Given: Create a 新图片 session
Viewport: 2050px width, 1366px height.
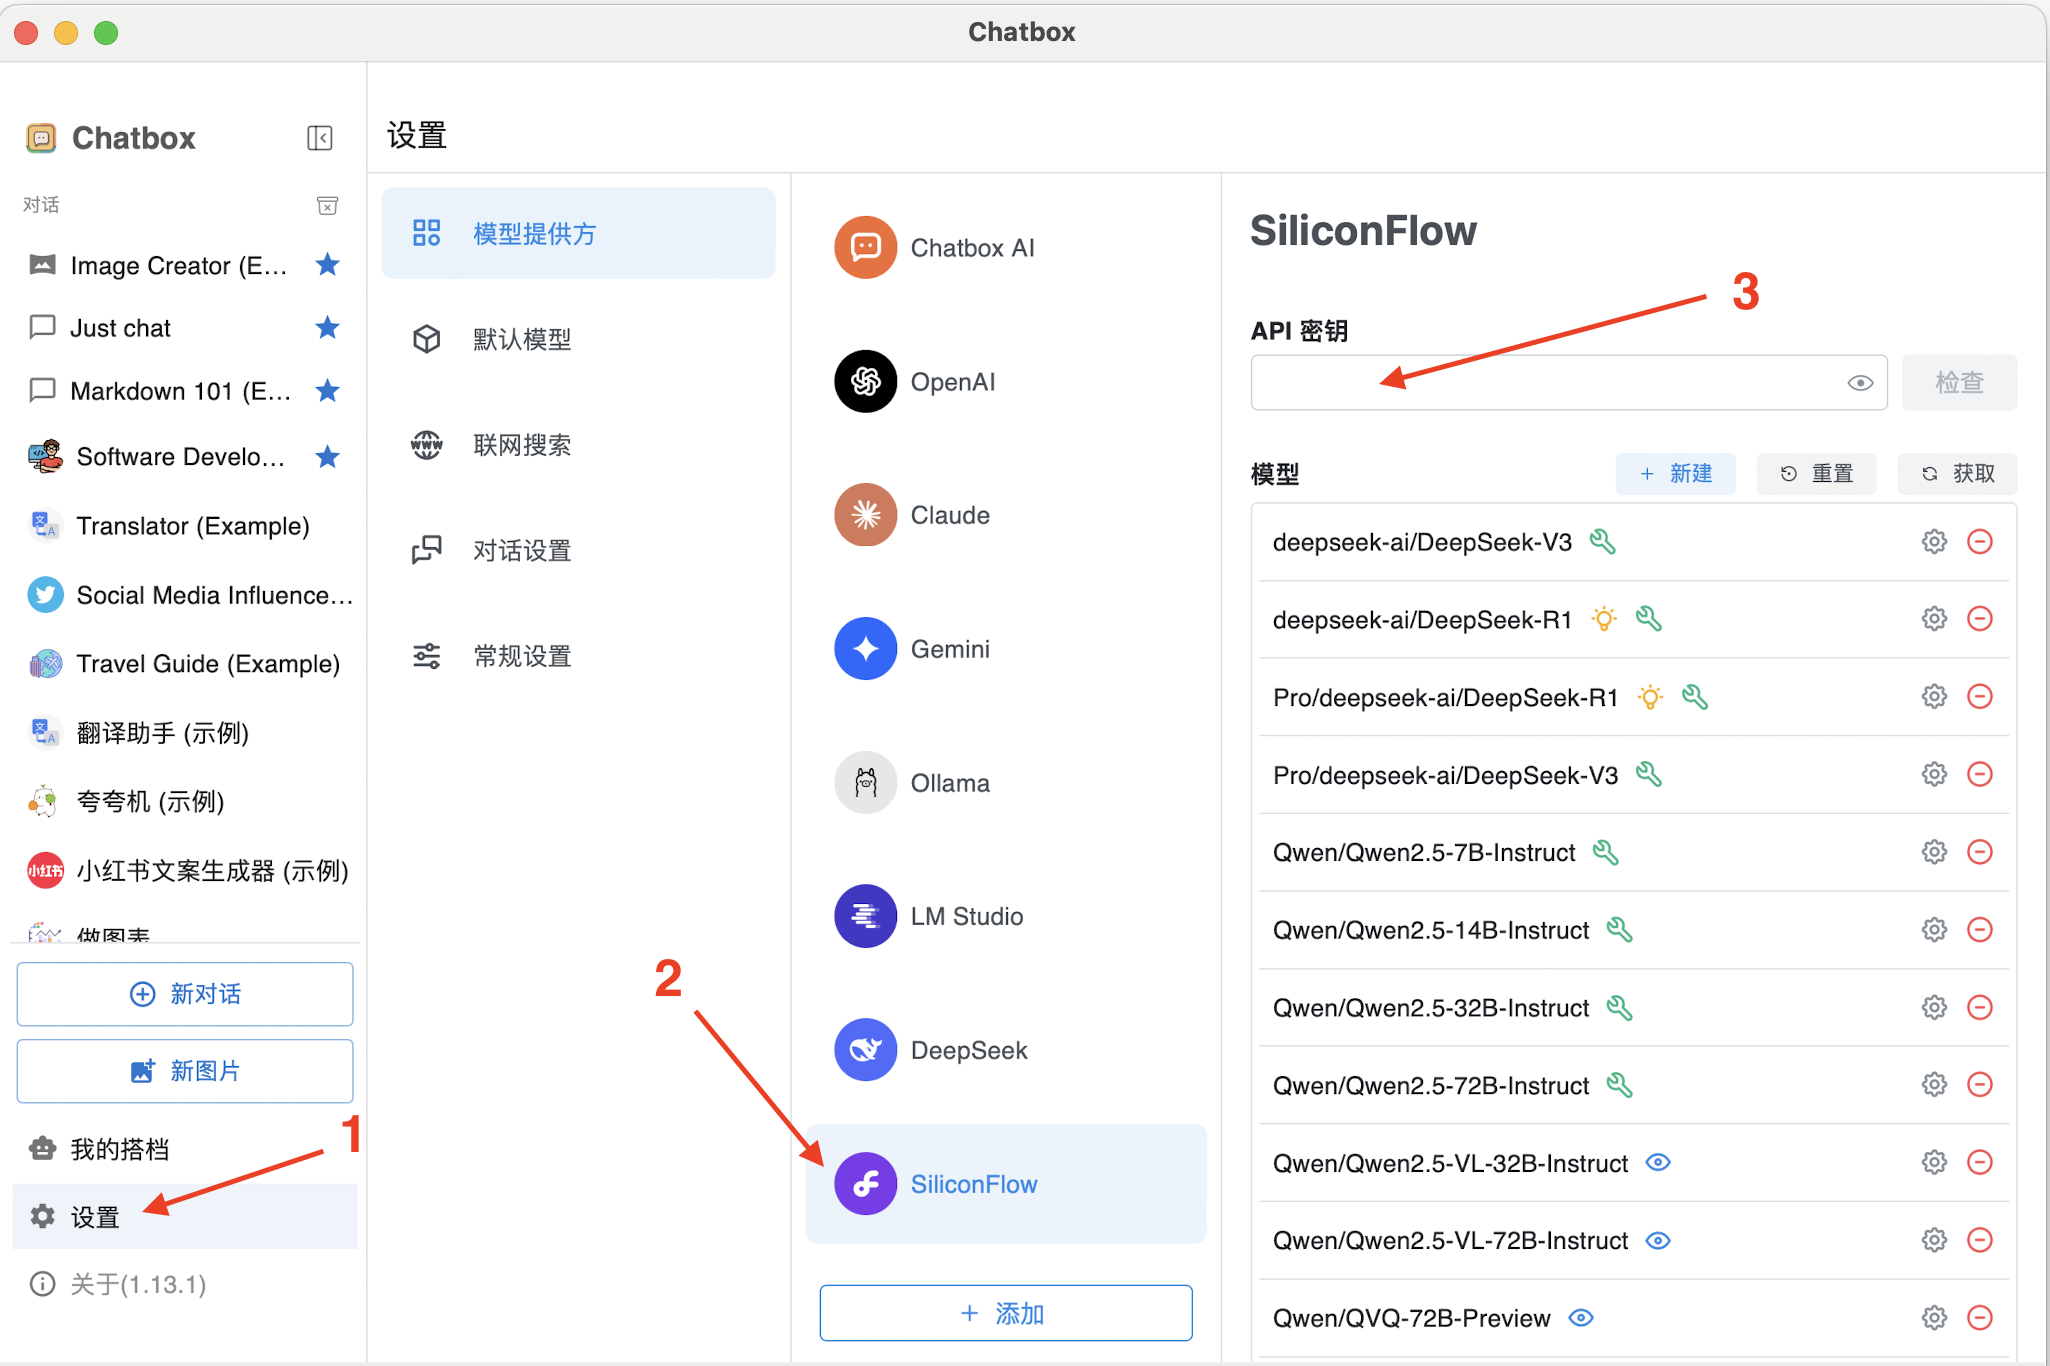Looking at the screenshot, I should click(185, 1071).
